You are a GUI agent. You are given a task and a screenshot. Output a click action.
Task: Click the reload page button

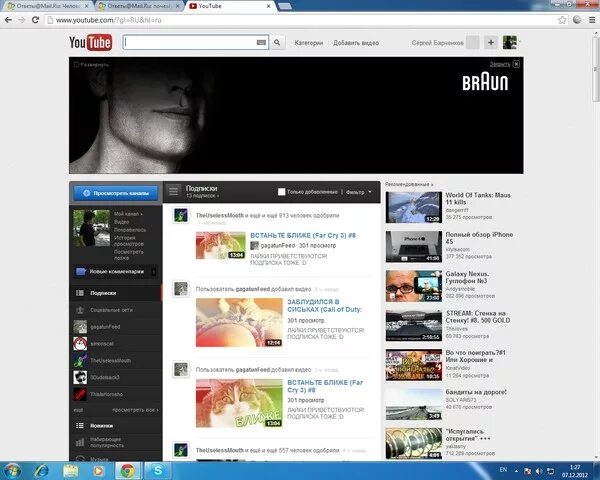tap(35, 20)
